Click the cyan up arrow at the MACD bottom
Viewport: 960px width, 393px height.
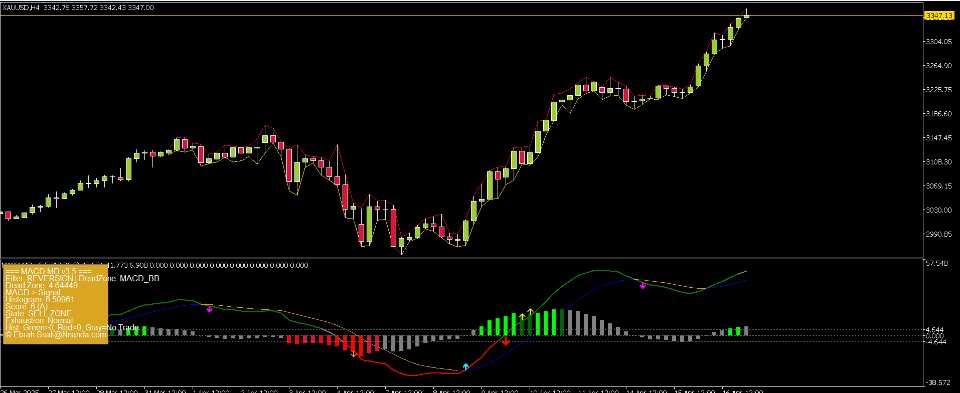point(465,367)
